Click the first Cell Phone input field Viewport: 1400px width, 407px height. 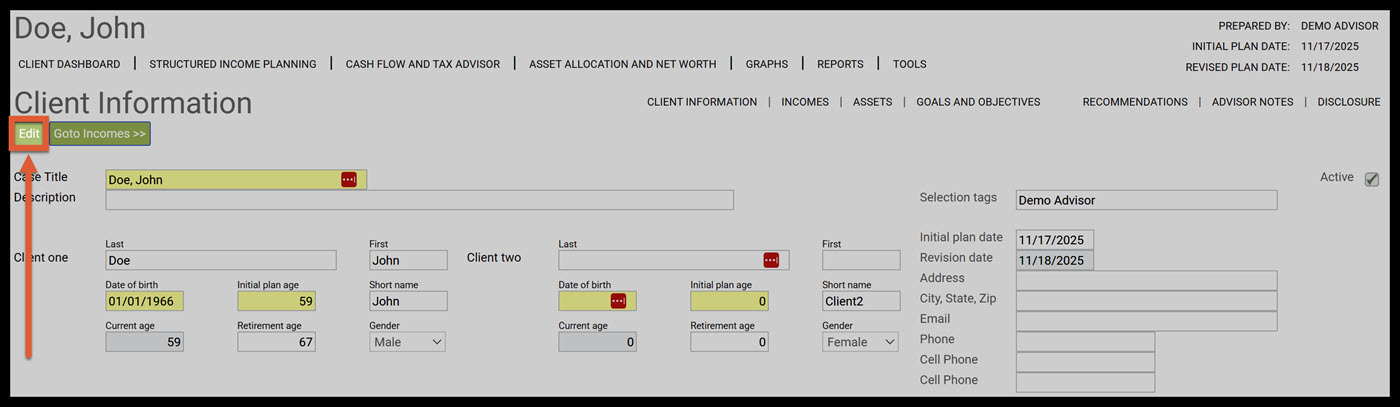coord(1085,362)
